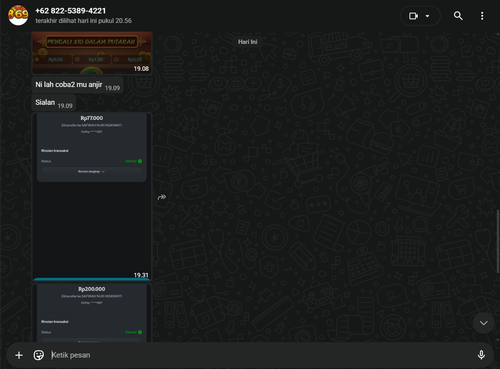
Task: Open the three-dot chat menu
Action: coord(482,16)
